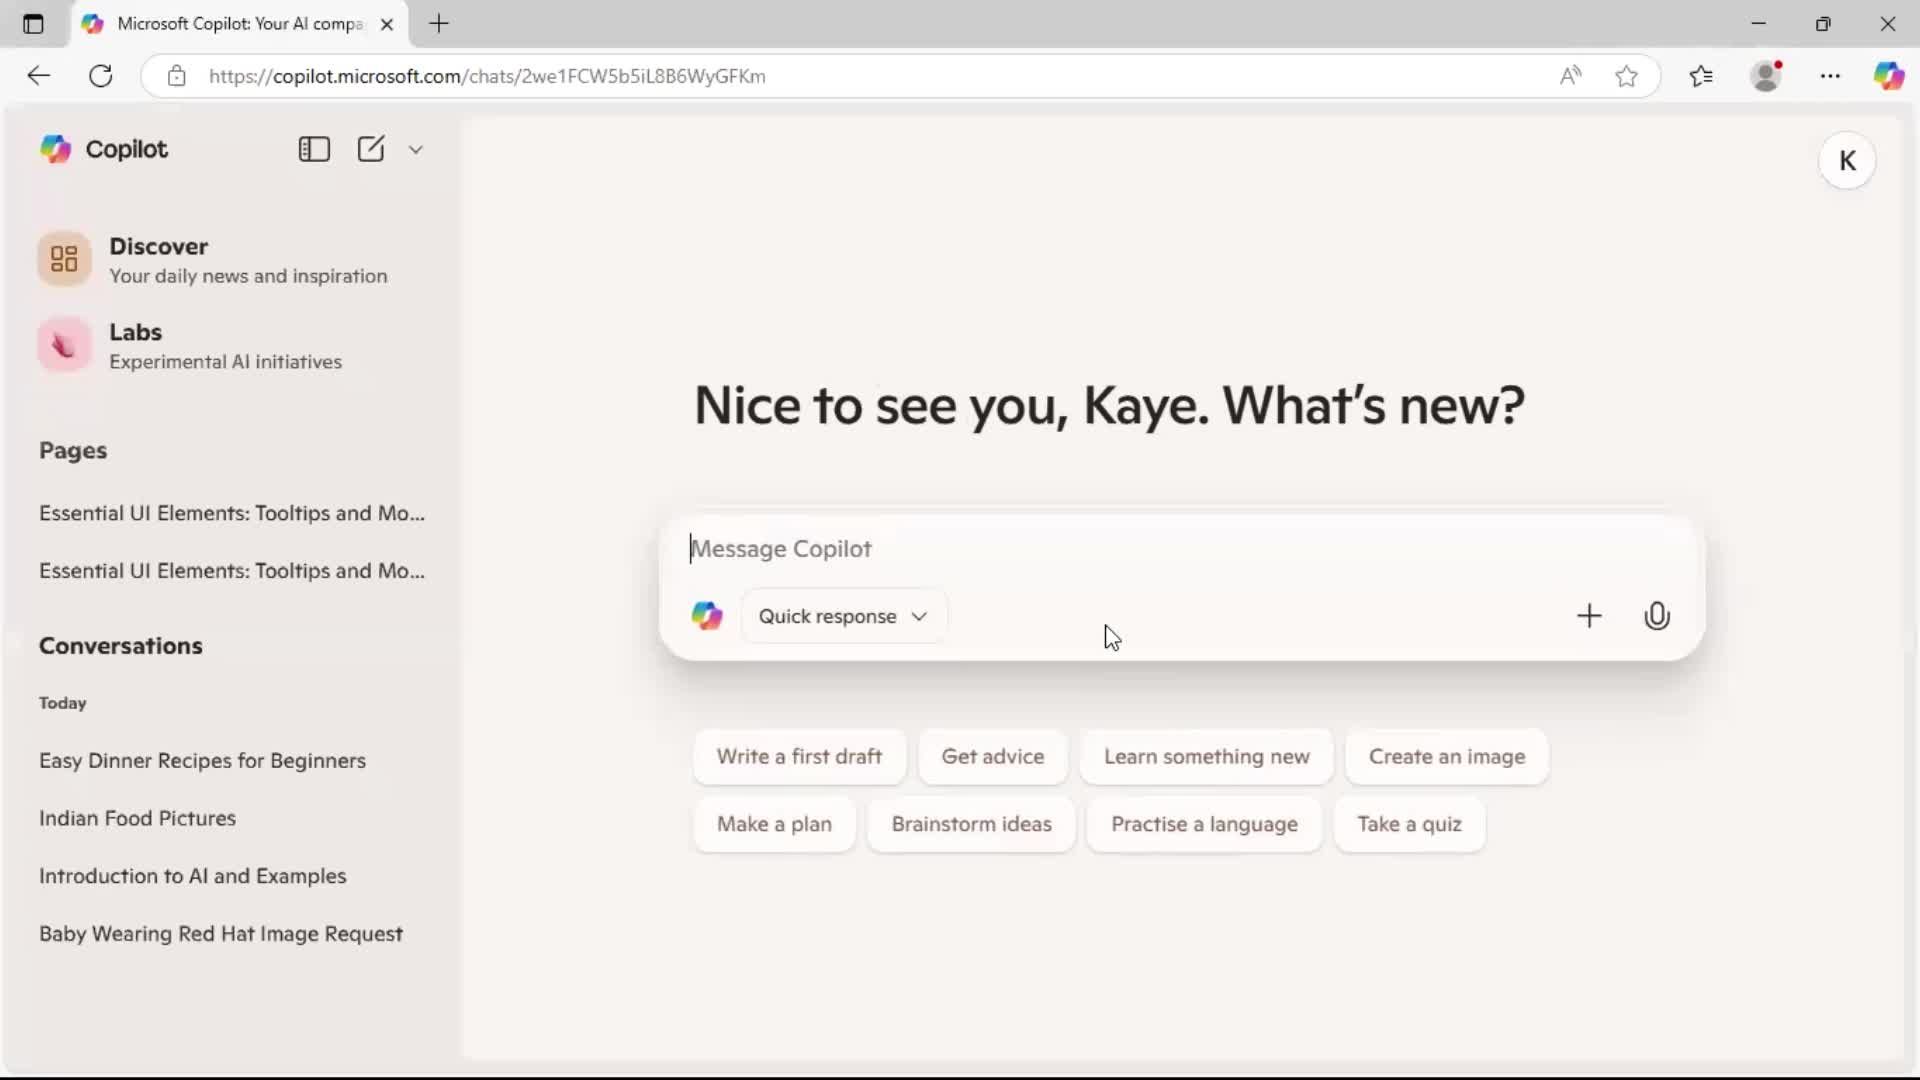Open the first Essential UI Elements page
The height and width of the screenshot is (1080, 1920).
click(232, 513)
